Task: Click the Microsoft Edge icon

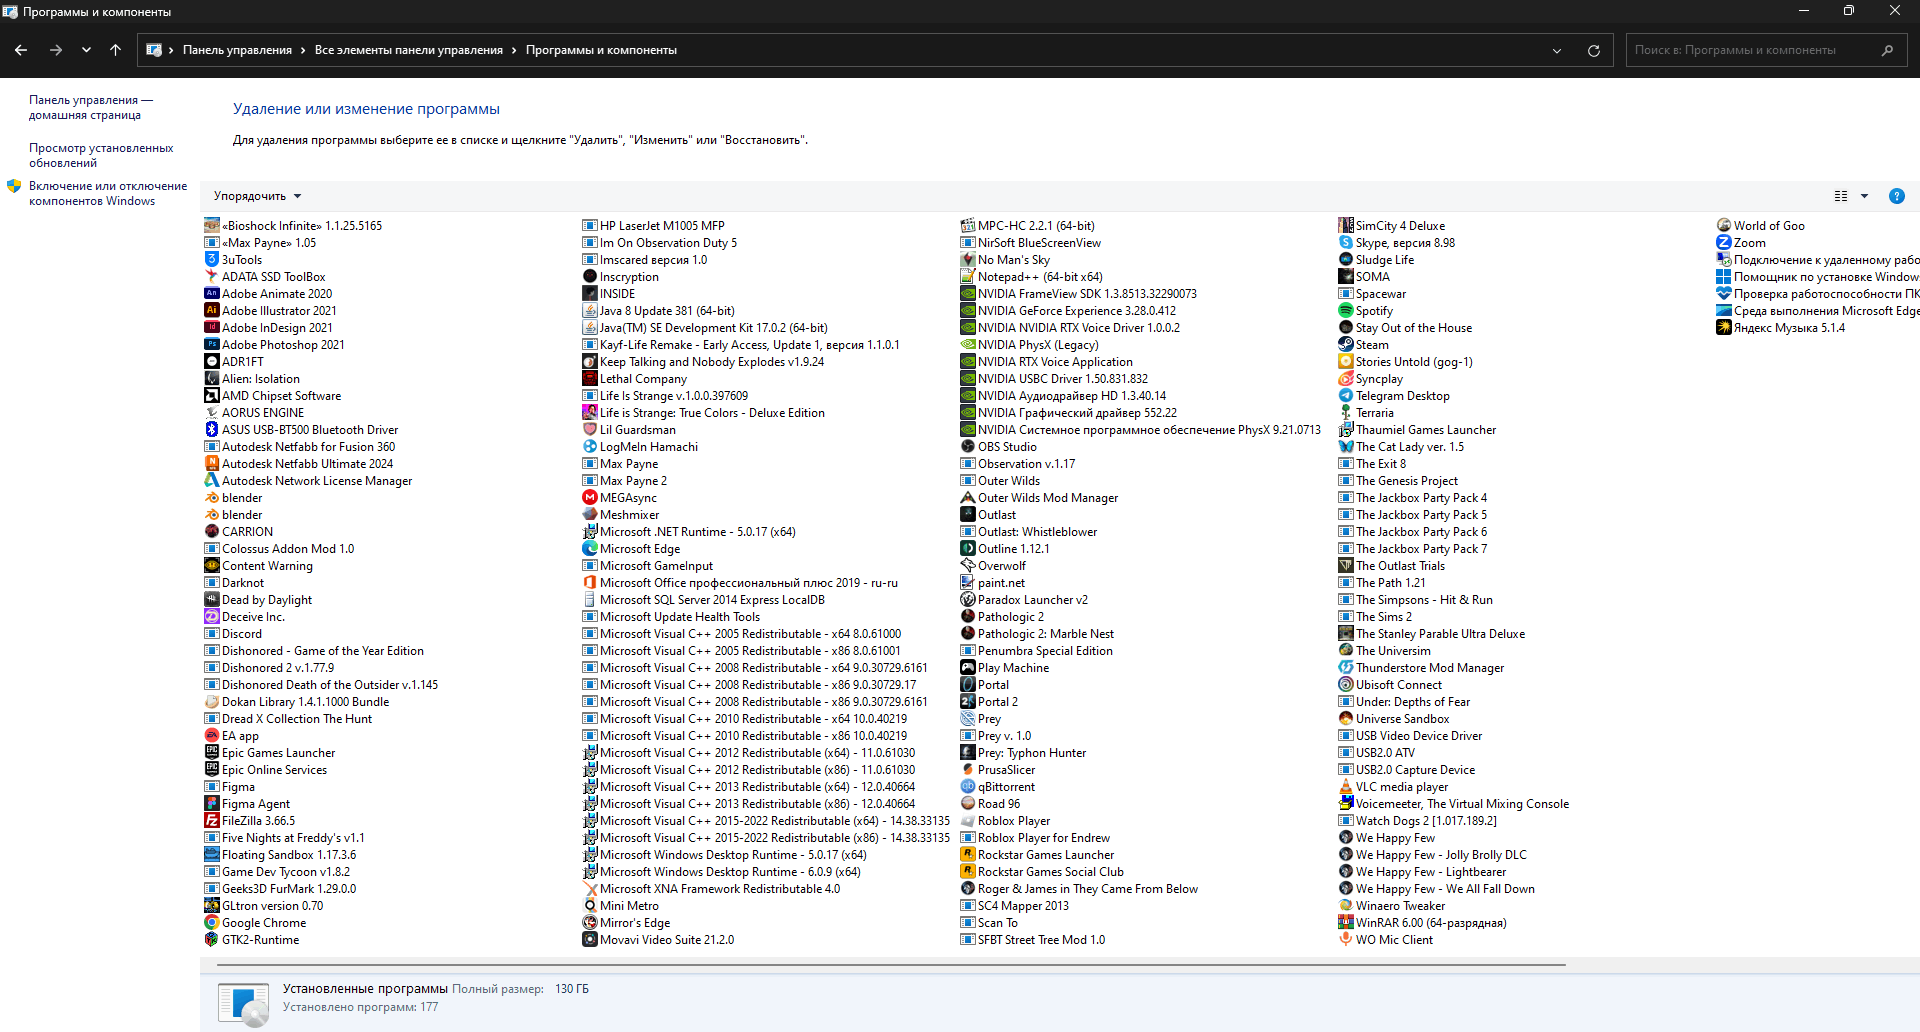Action: pos(590,549)
